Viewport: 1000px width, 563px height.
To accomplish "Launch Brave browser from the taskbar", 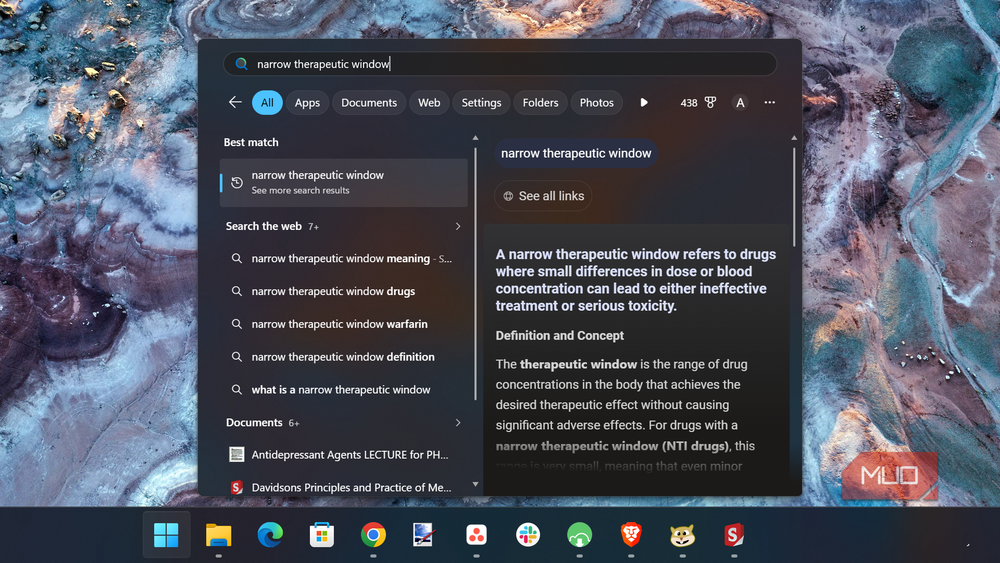I will (631, 535).
